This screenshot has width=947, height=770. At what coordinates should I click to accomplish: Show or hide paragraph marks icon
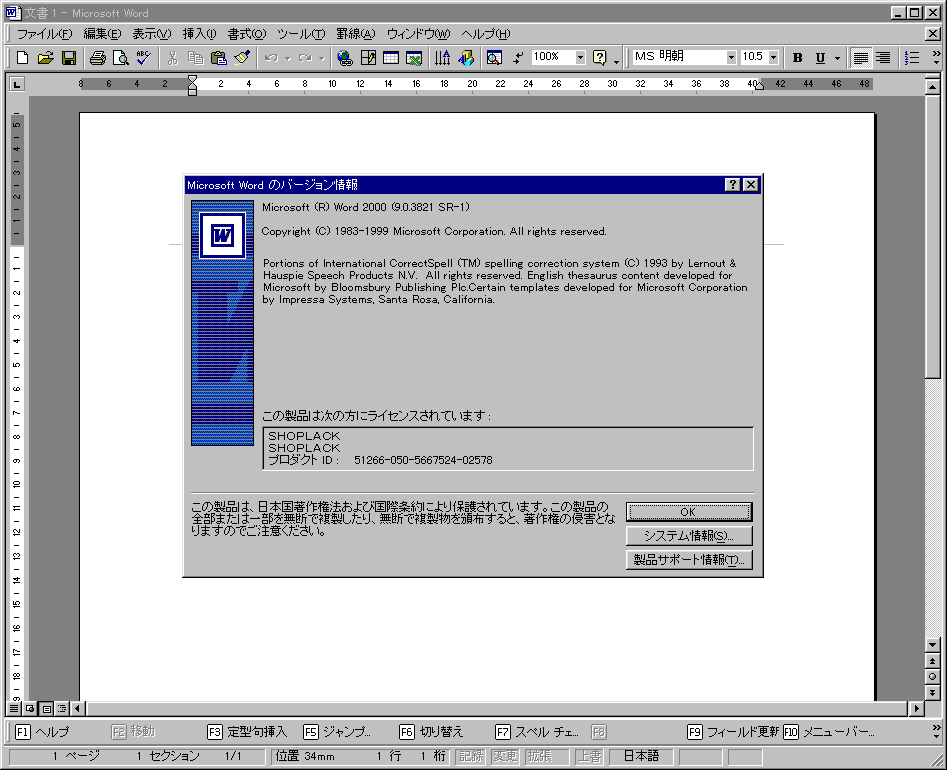coord(518,57)
